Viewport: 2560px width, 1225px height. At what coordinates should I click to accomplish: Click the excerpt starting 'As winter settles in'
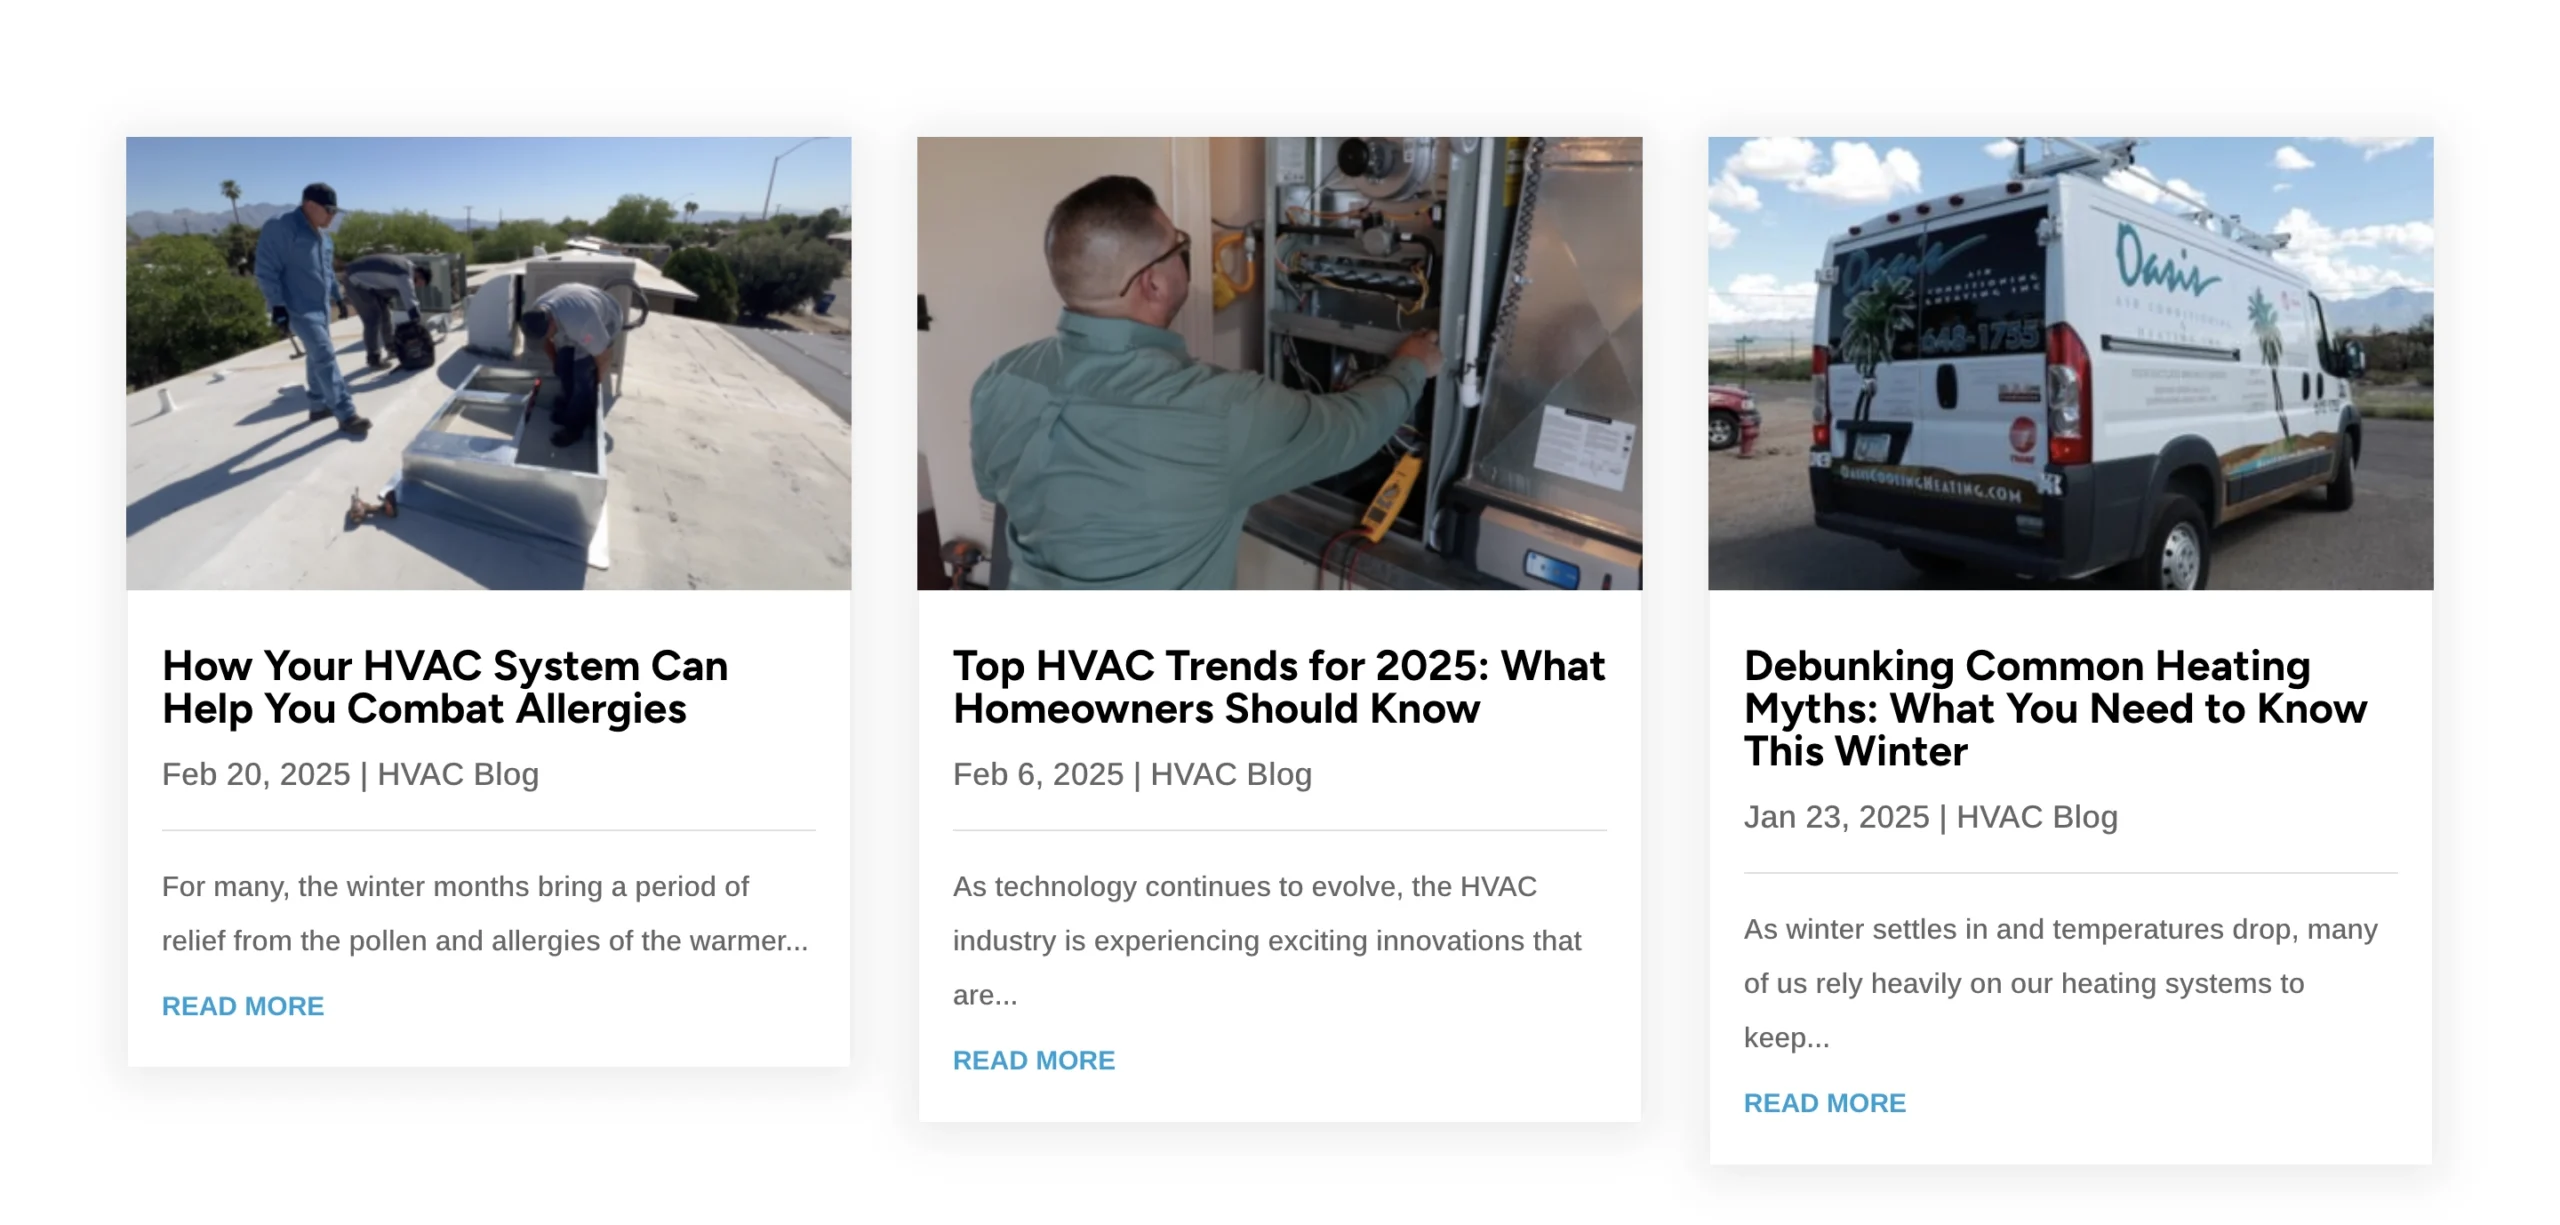point(2061,983)
